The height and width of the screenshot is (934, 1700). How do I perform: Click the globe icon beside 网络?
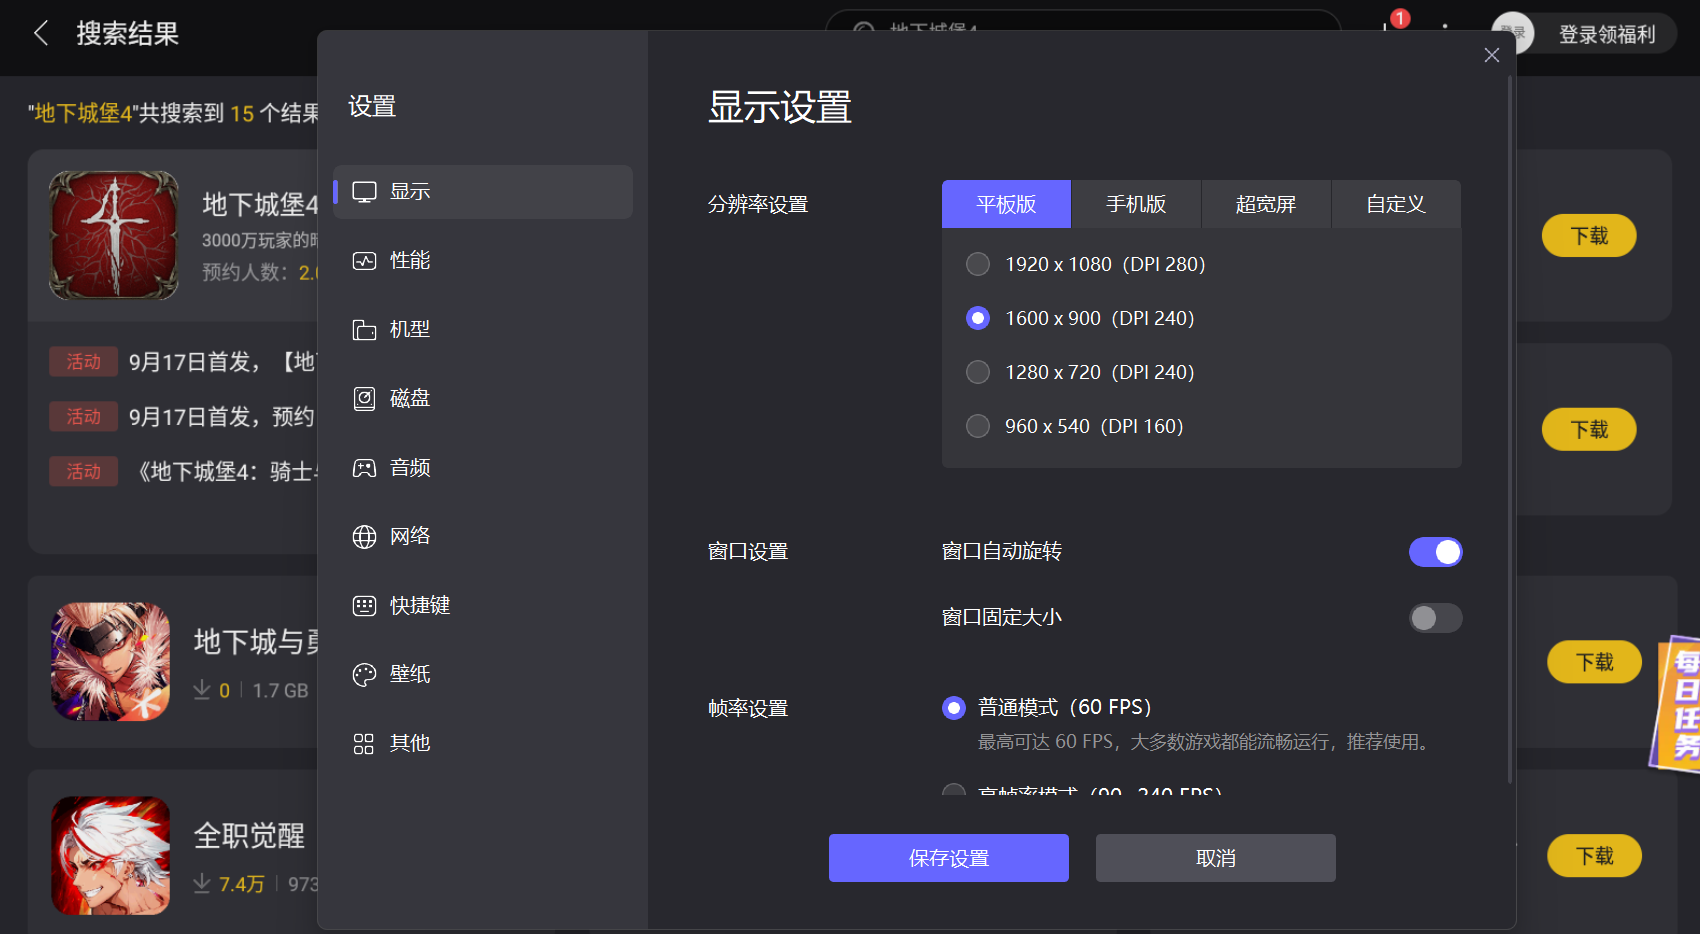pyautogui.click(x=364, y=537)
